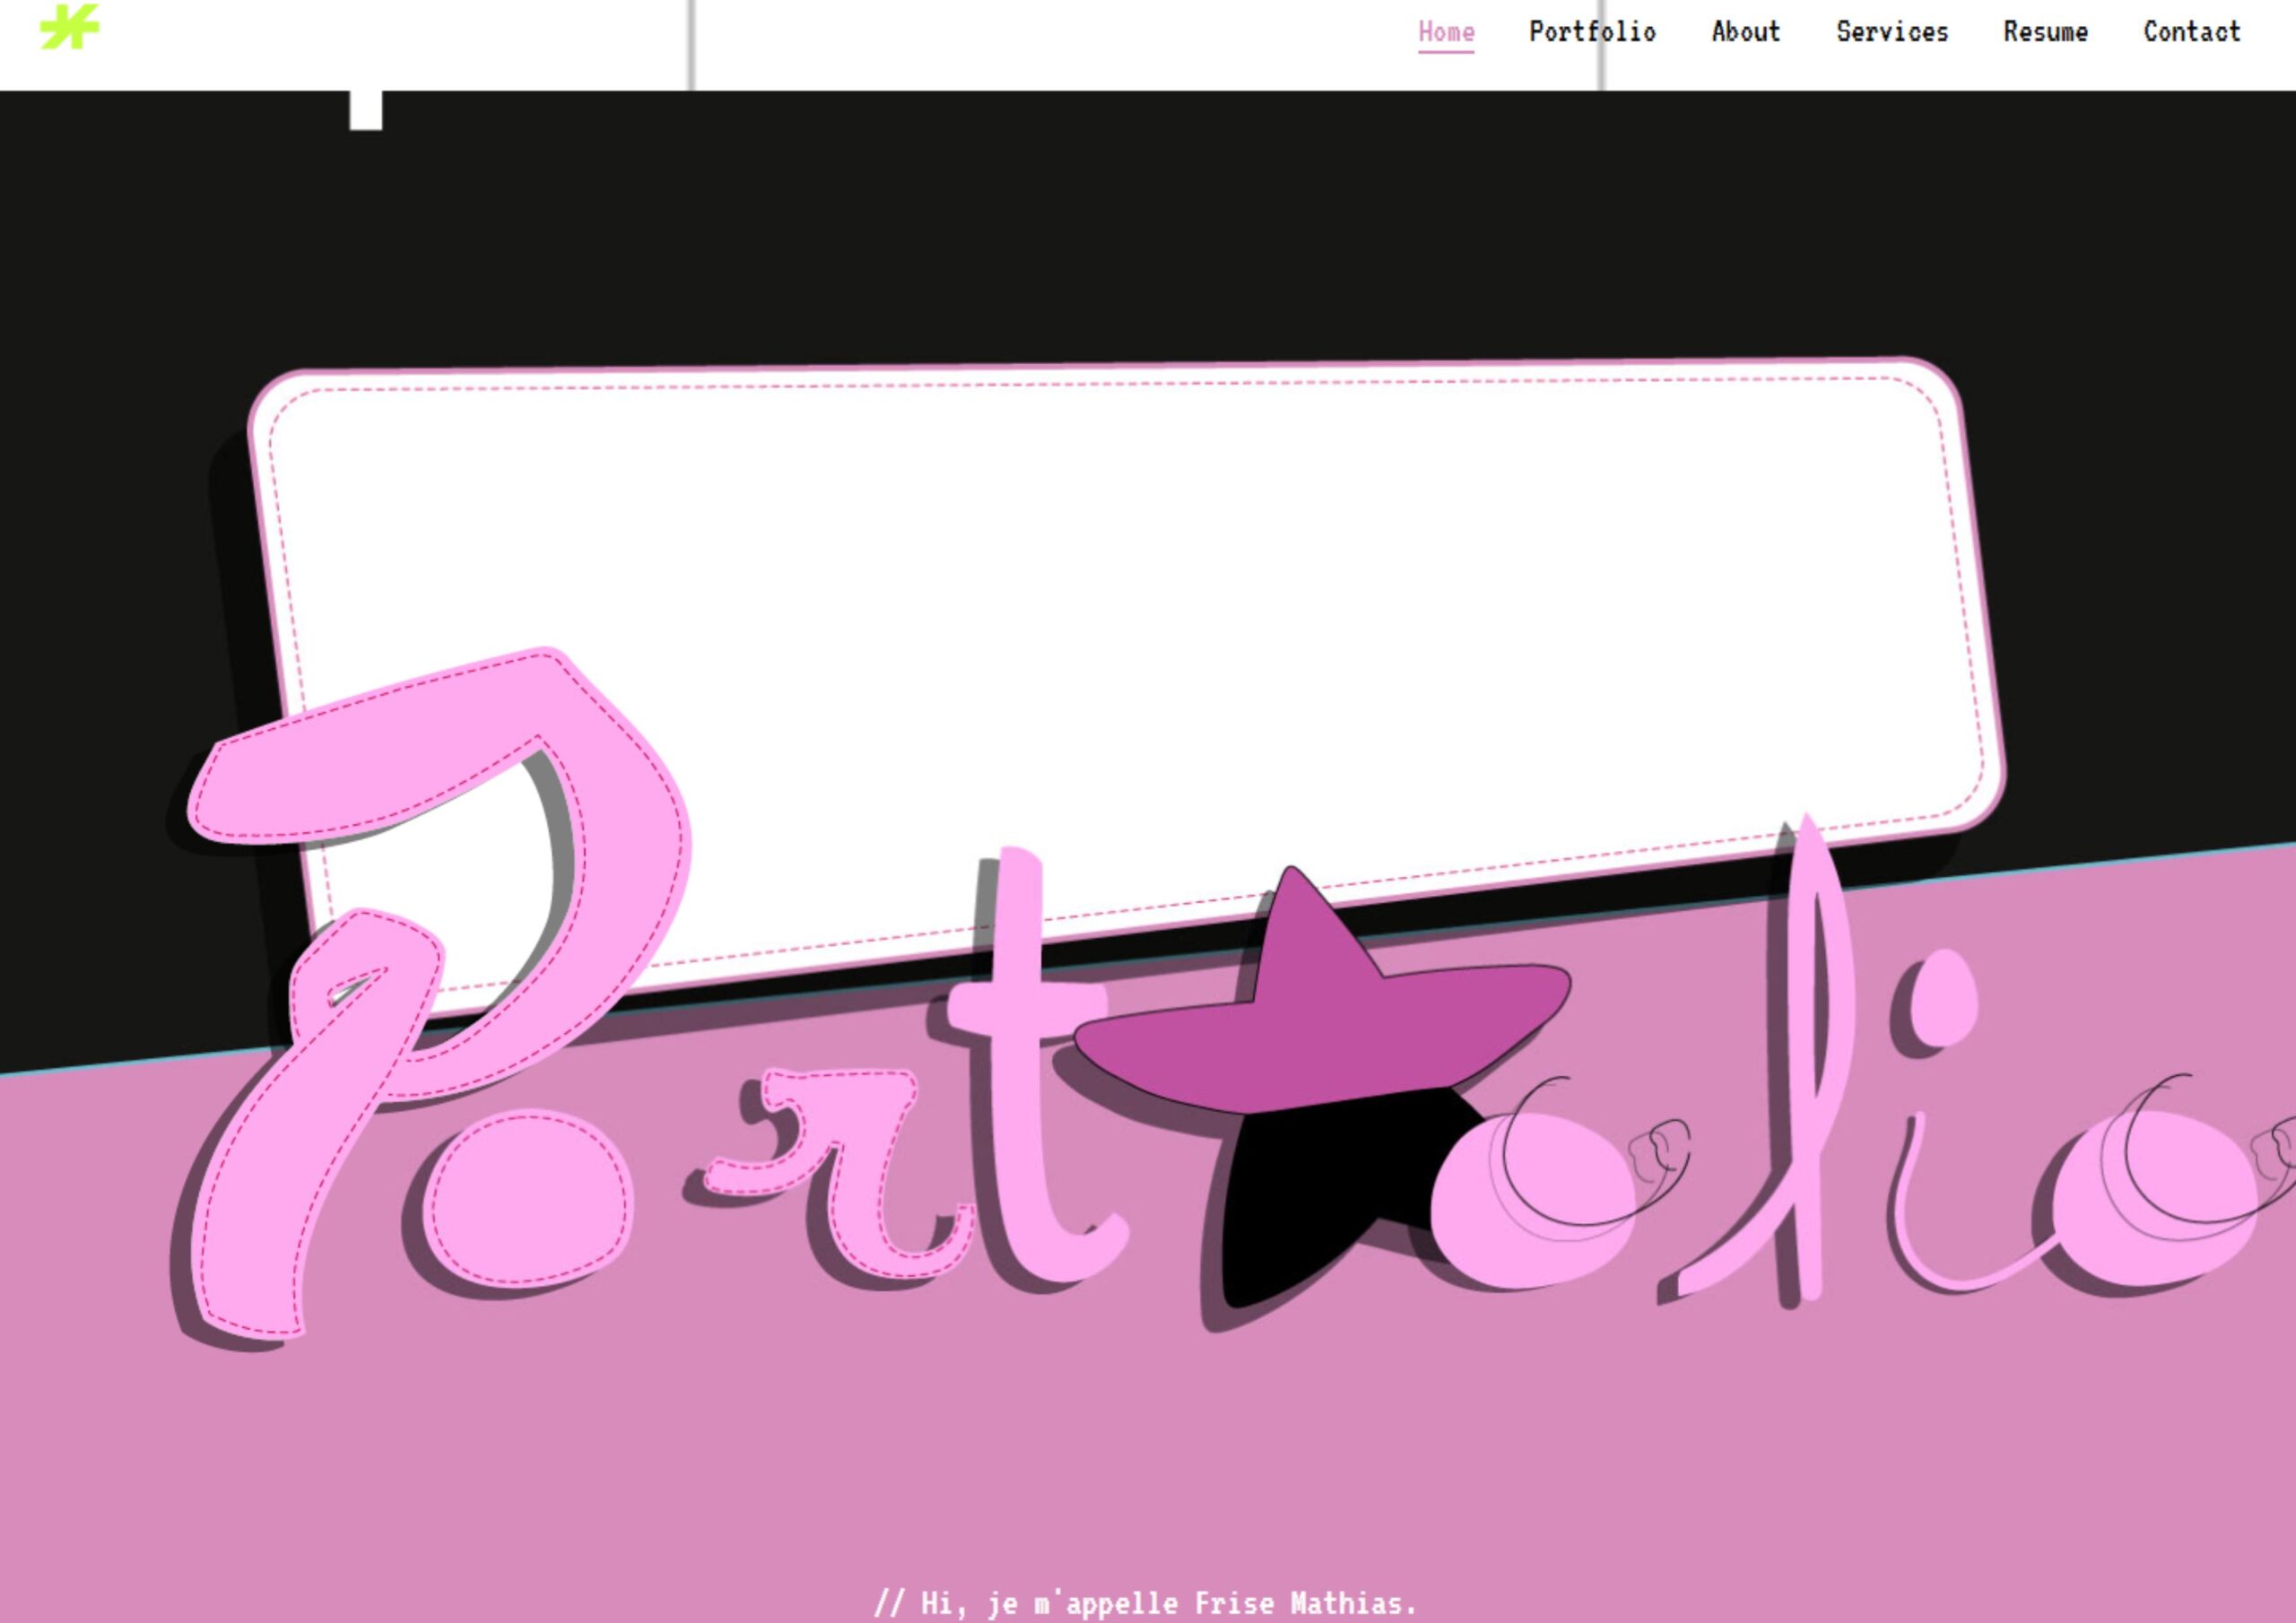
Task: Navigate to the Services link
Action: 1892,32
